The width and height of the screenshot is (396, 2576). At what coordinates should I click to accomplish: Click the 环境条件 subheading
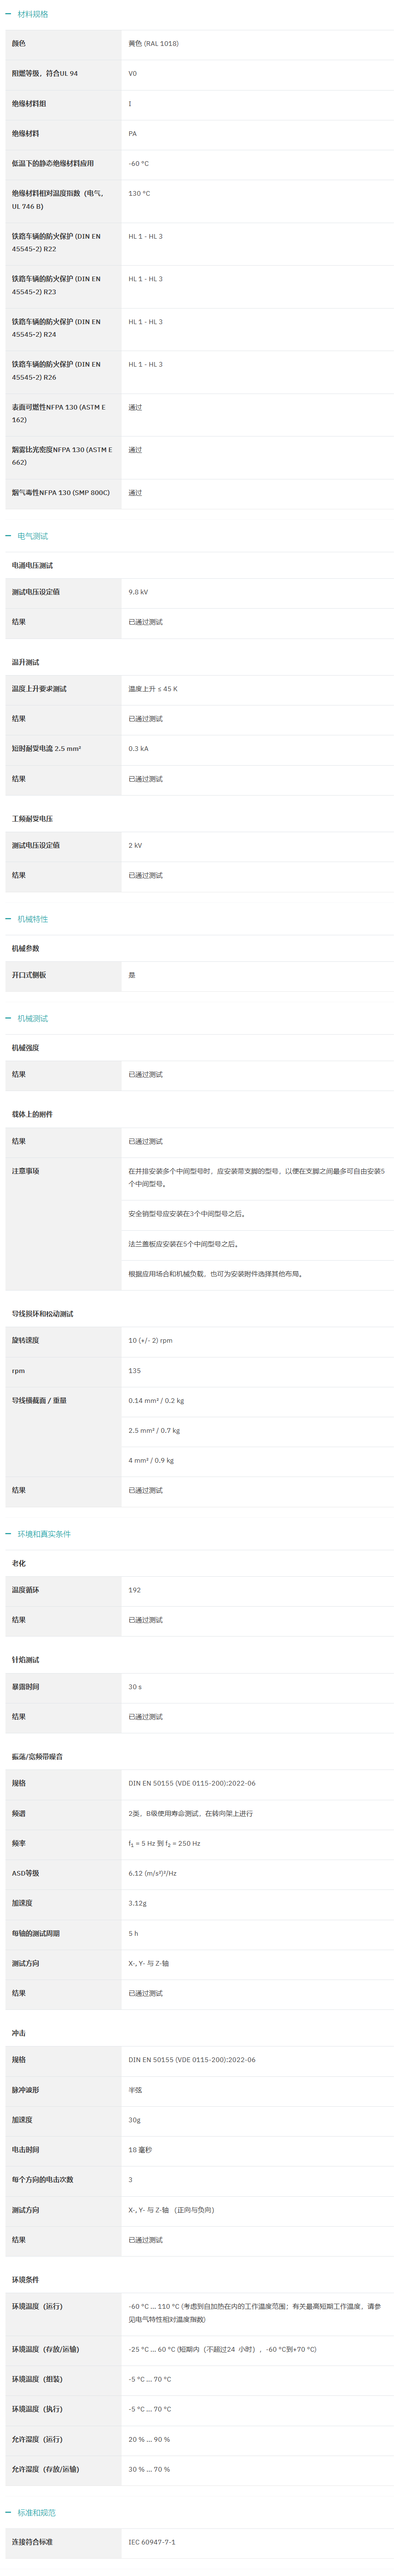point(26,2280)
